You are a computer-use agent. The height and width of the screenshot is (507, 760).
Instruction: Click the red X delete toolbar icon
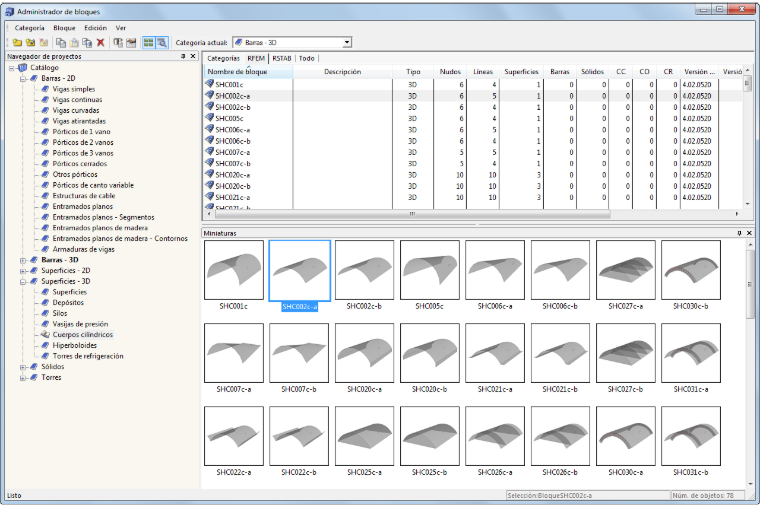100,43
